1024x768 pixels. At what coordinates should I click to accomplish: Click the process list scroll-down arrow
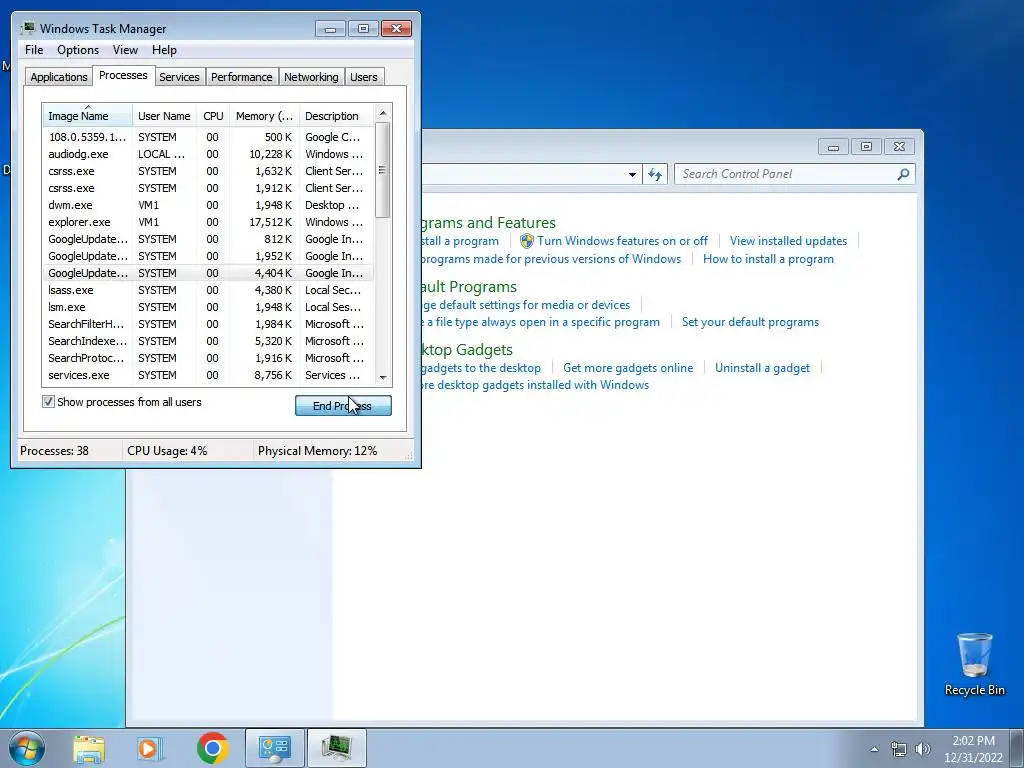coord(383,377)
